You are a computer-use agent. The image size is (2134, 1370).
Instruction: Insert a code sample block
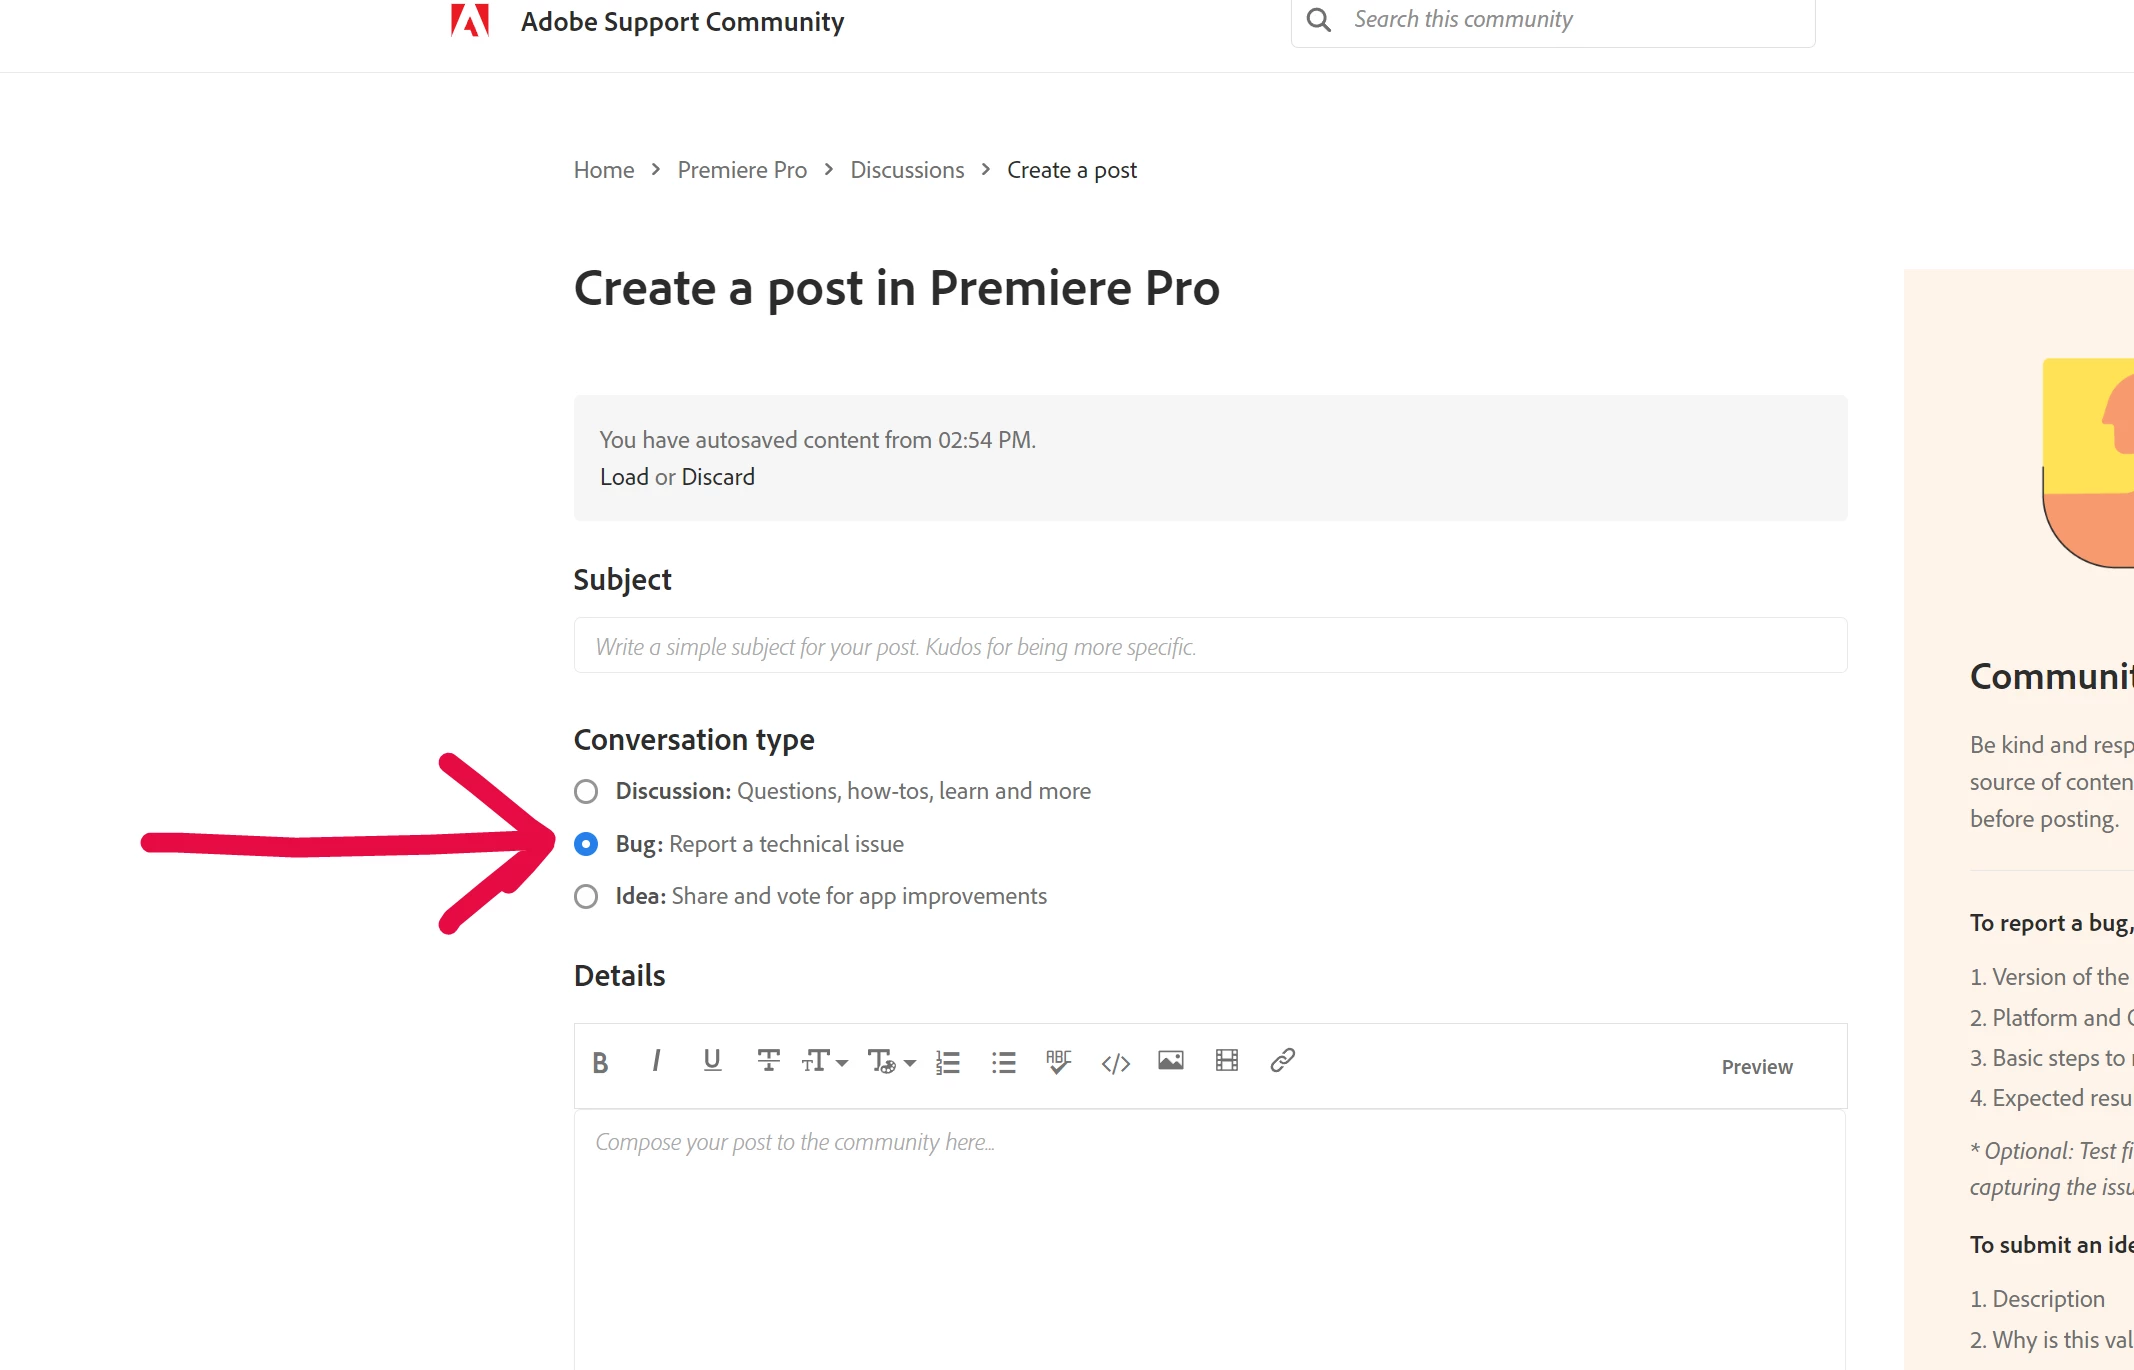[1115, 1063]
